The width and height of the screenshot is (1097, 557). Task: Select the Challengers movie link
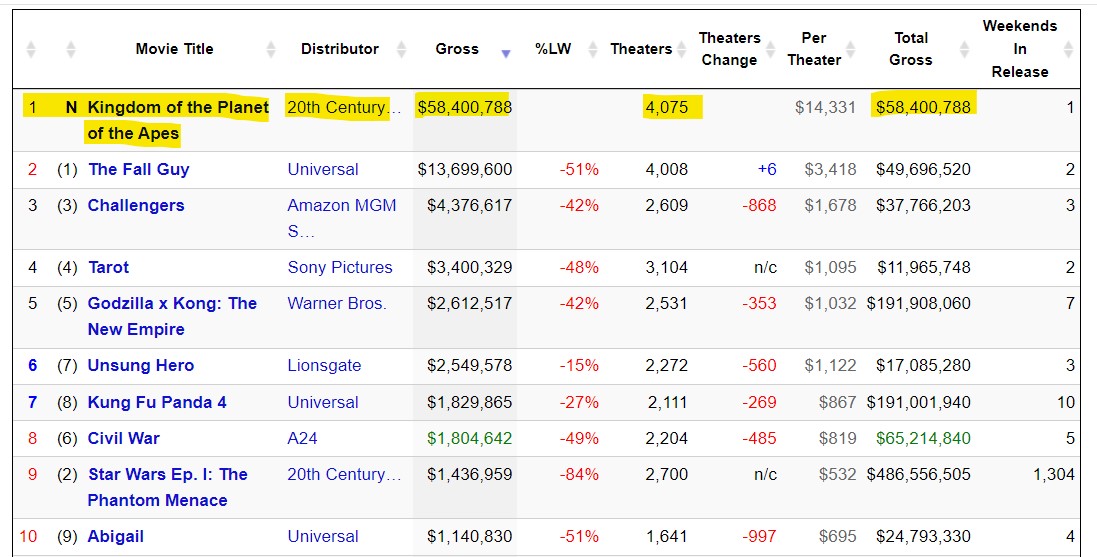[136, 205]
